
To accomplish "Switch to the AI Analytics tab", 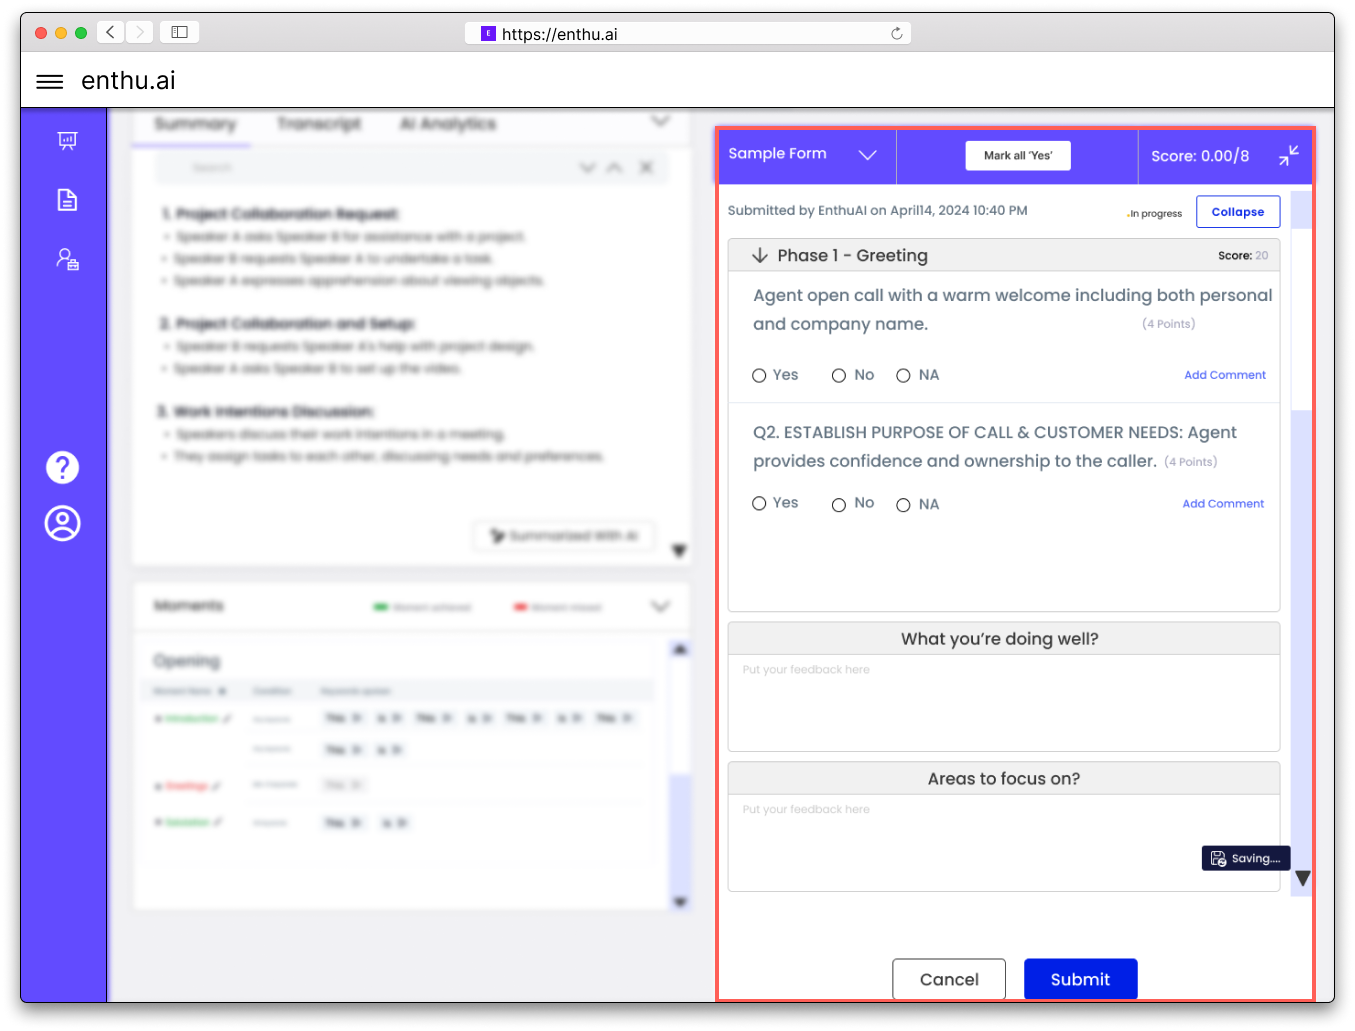I will [448, 123].
